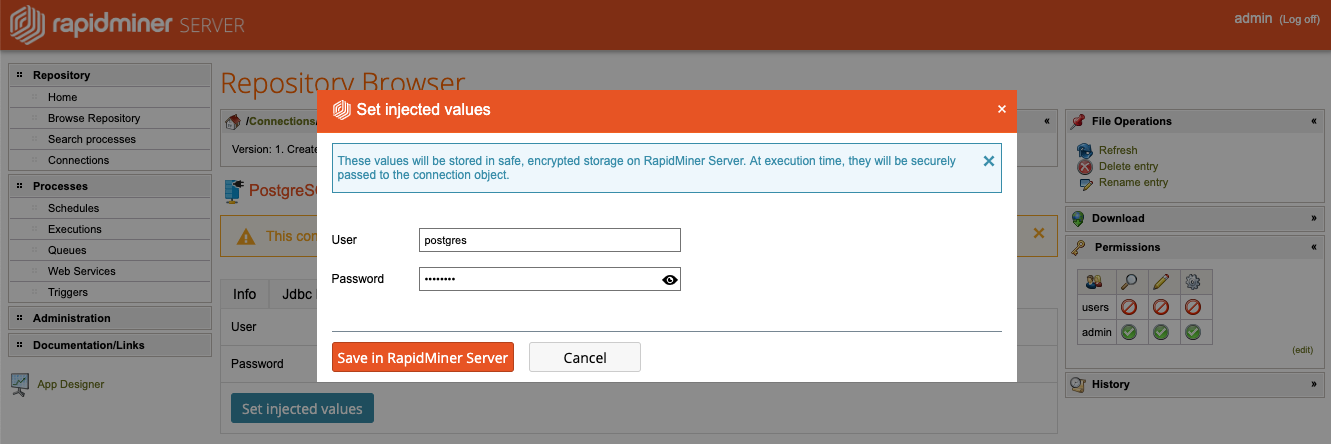Expand the History panel
The height and width of the screenshot is (444, 1331).
[1313, 384]
